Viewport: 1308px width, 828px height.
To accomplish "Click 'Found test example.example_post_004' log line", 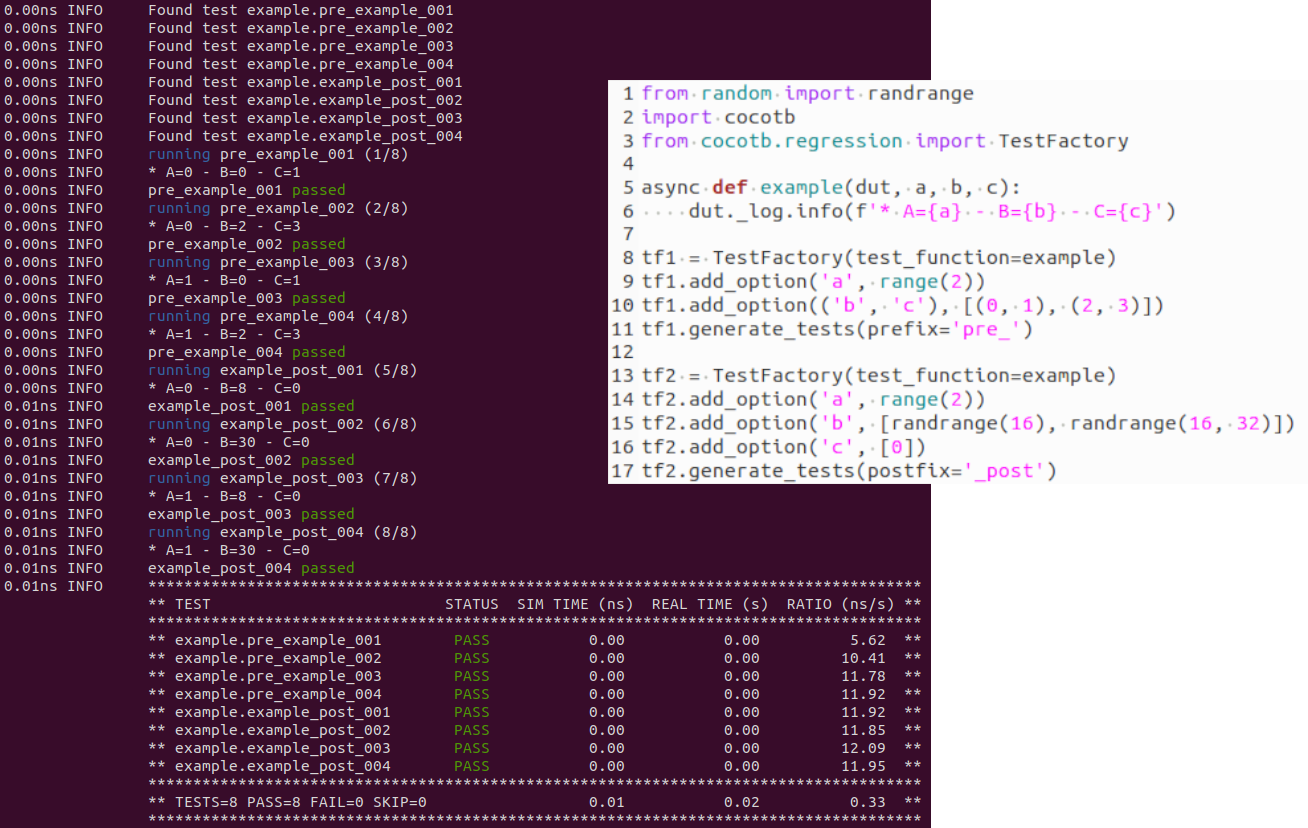I will [x=305, y=136].
